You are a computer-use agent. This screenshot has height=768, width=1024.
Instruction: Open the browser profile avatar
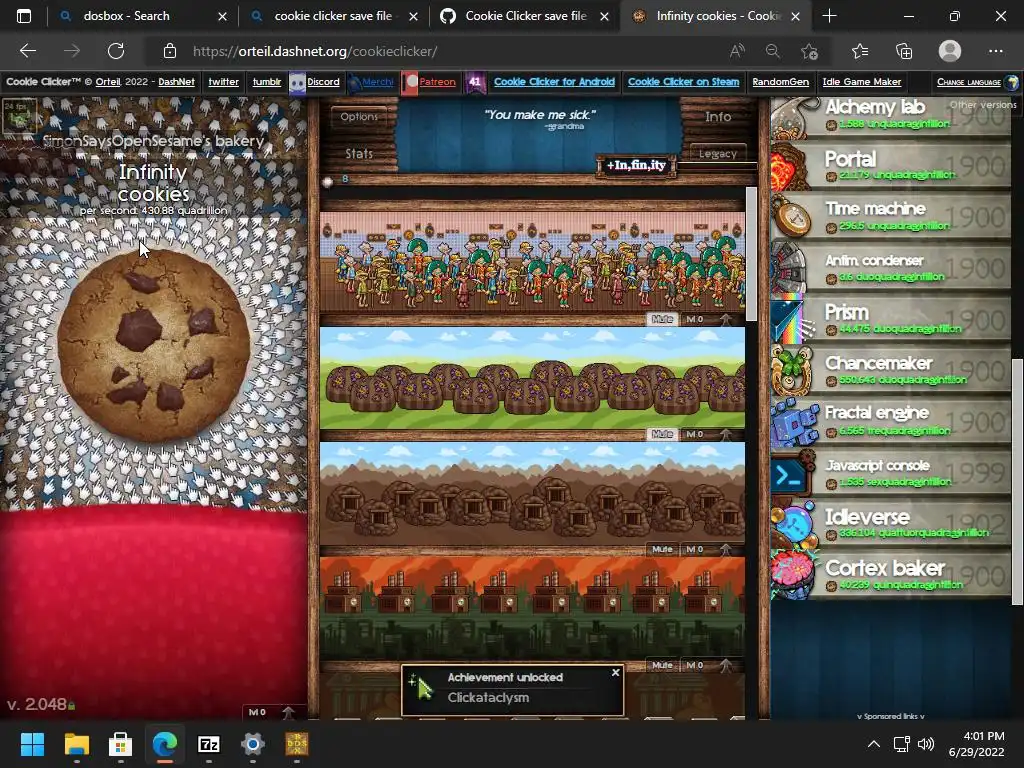click(950, 51)
